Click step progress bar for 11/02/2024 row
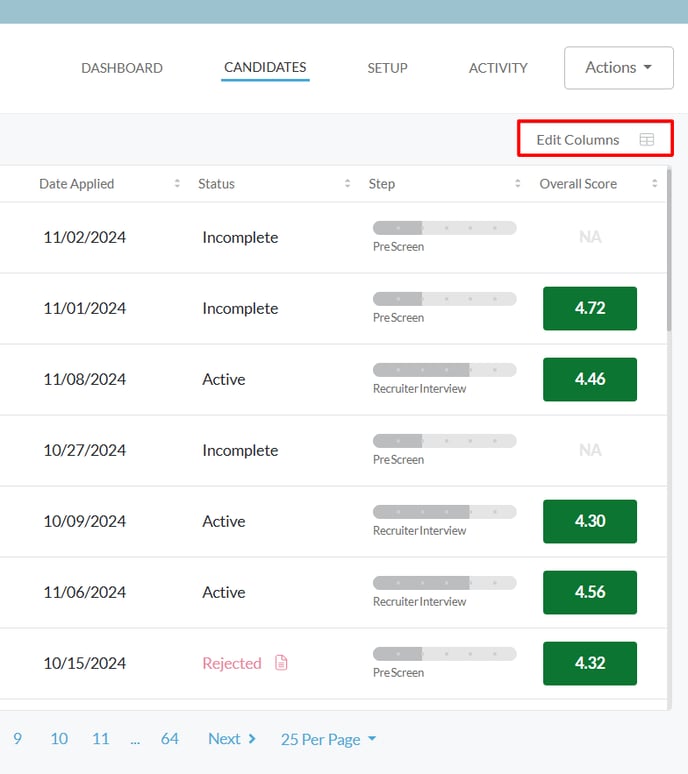The height and width of the screenshot is (774, 688). tap(445, 228)
